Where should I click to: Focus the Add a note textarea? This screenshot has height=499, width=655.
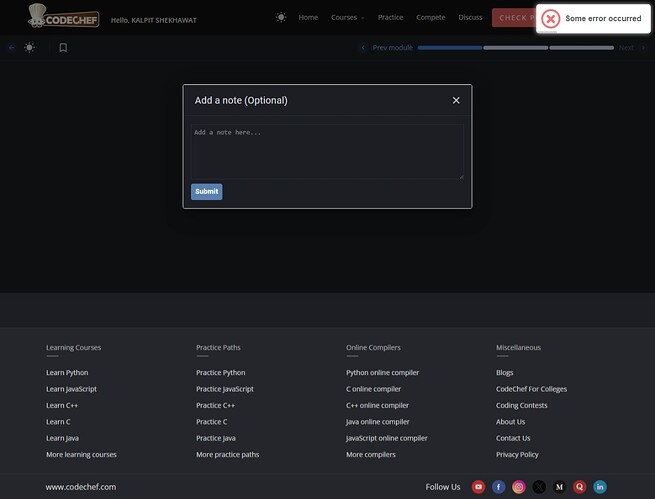[327, 152]
